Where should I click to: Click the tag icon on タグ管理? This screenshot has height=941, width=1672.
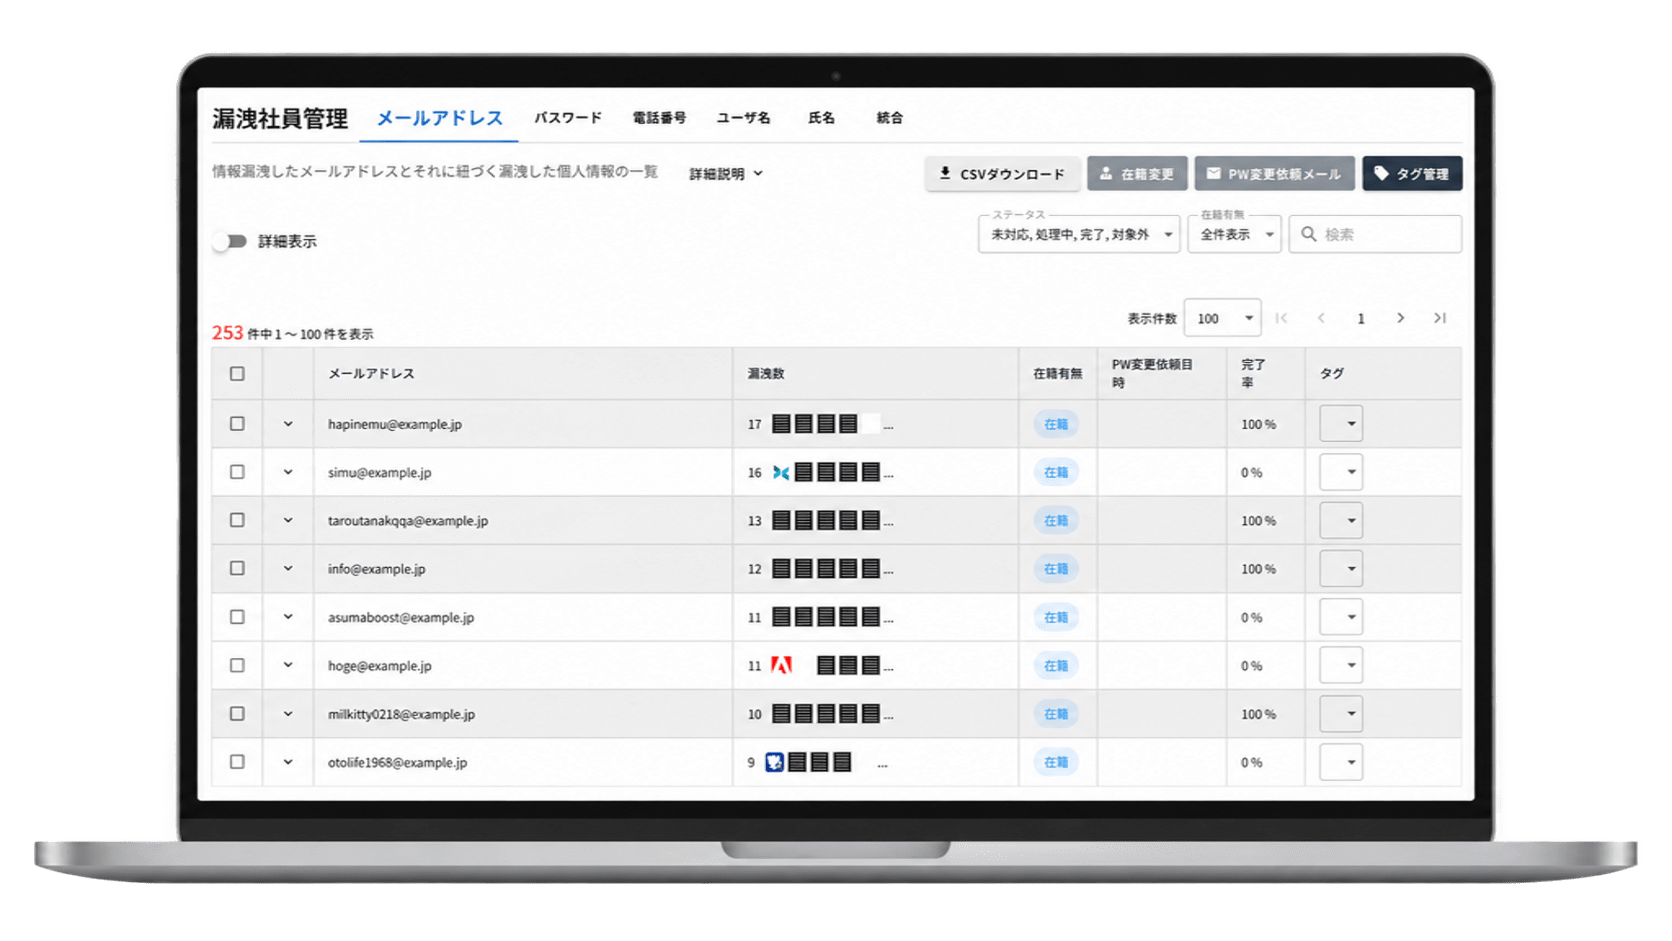pyautogui.click(x=1381, y=173)
